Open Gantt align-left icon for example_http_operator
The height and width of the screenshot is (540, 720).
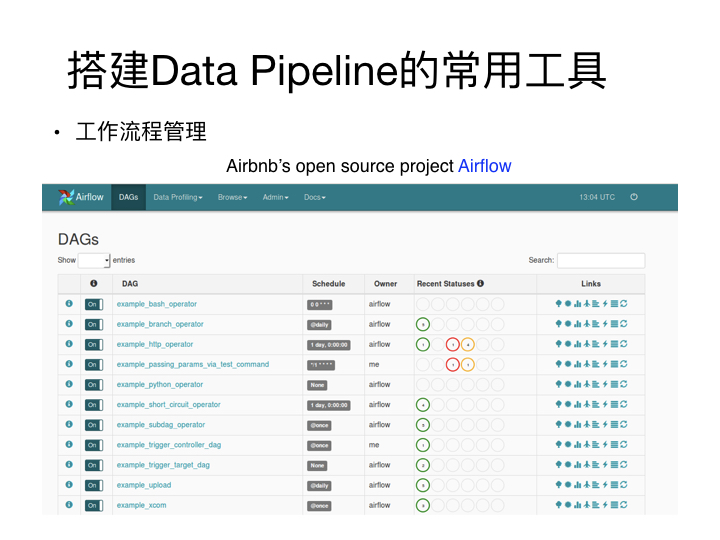click(x=596, y=344)
